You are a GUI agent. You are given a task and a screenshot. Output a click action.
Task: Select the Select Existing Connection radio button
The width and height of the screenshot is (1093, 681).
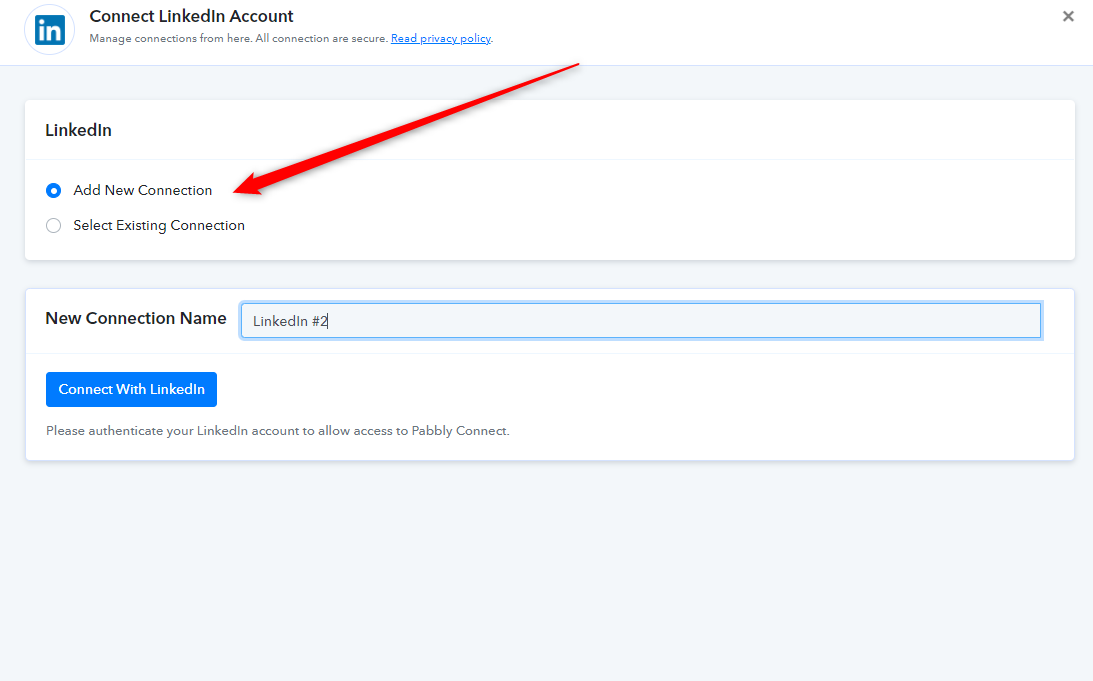coord(54,226)
